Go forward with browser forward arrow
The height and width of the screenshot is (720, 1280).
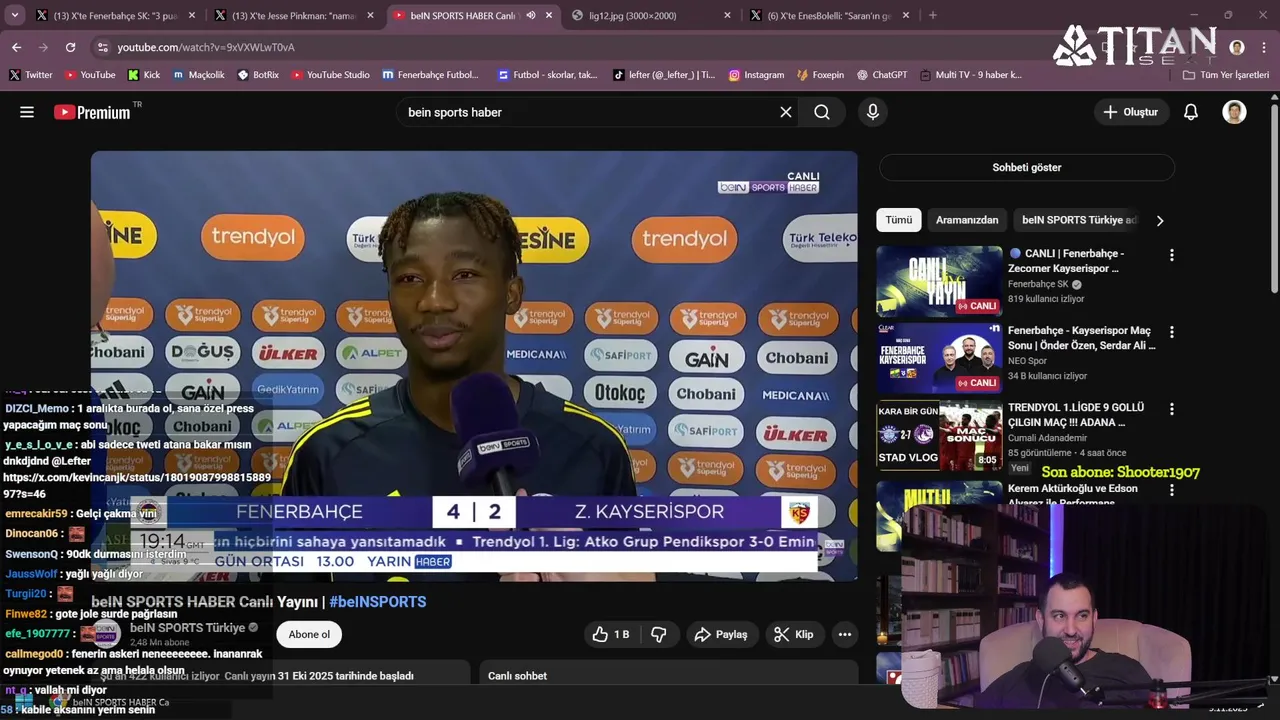point(43,47)
